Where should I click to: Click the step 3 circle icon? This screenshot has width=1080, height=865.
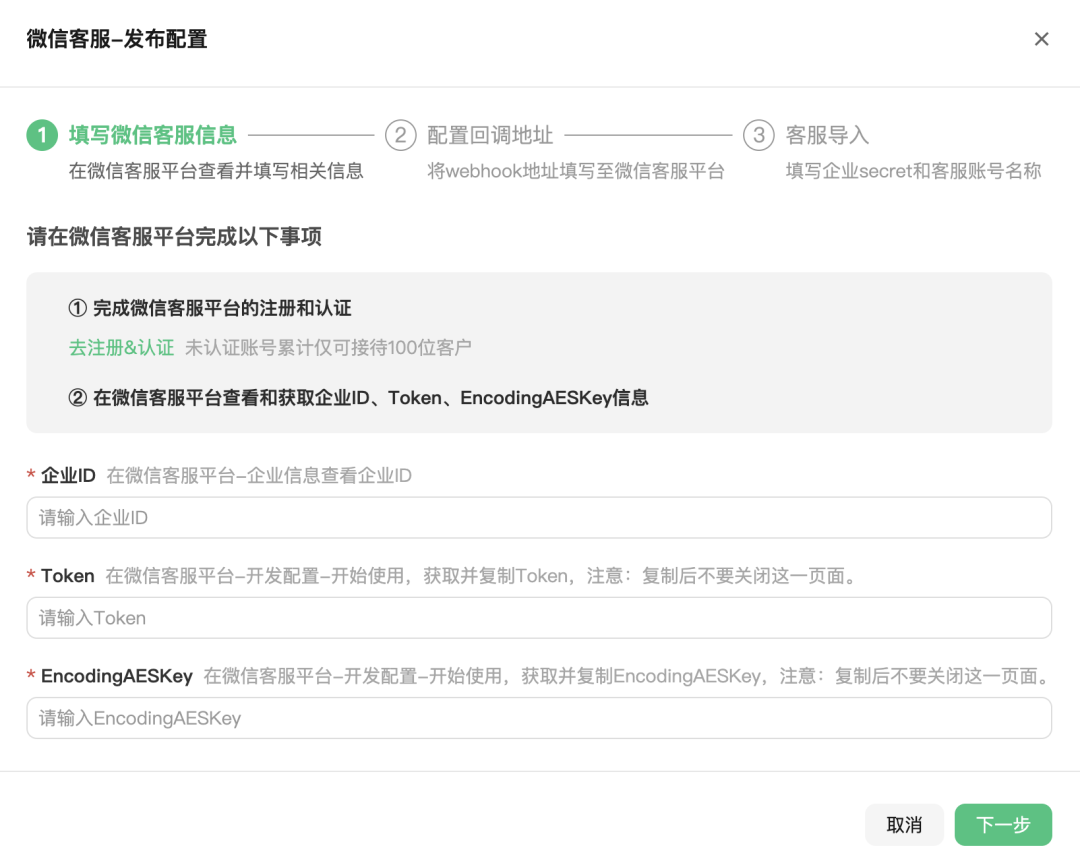[x=759, y=135]
